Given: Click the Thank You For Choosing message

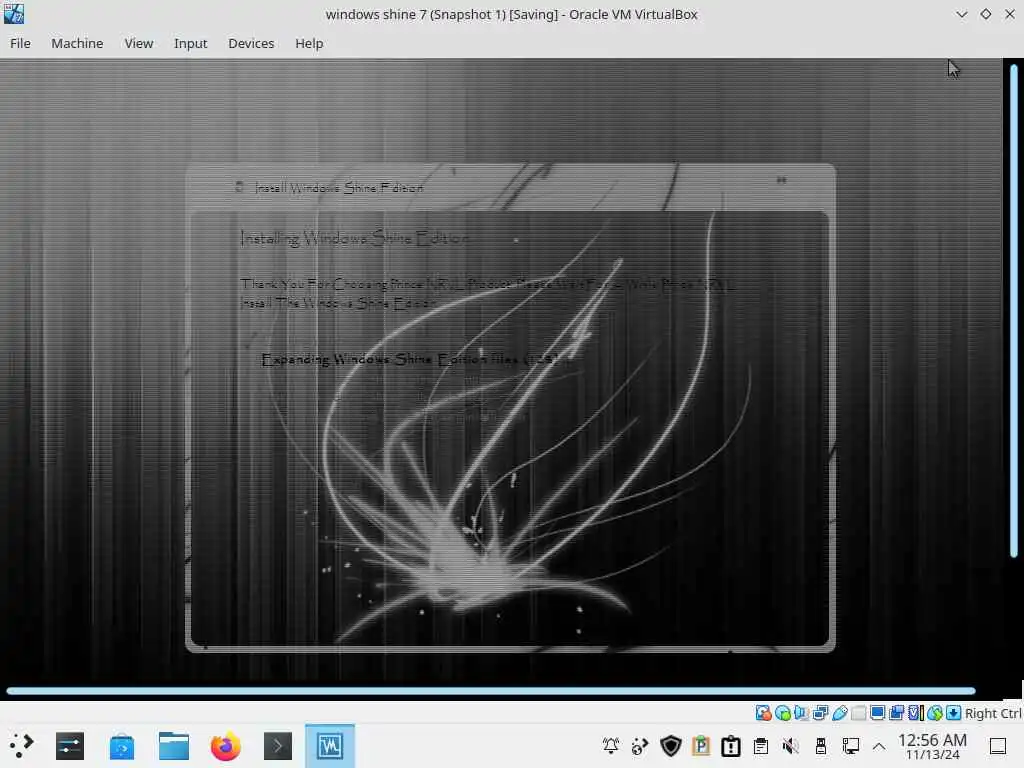Looking at the screenshot, I should pyautogui.click(x=487, y=293).
